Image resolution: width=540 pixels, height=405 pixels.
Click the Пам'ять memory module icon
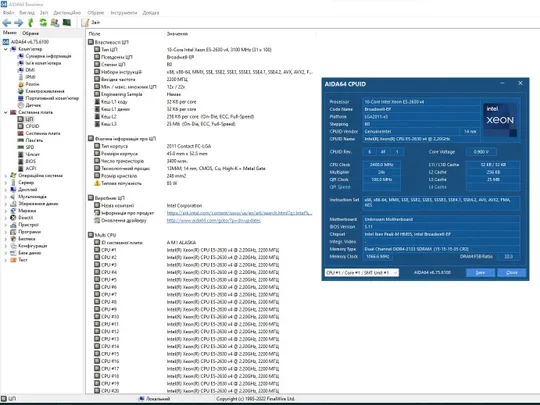pos(21,140)
